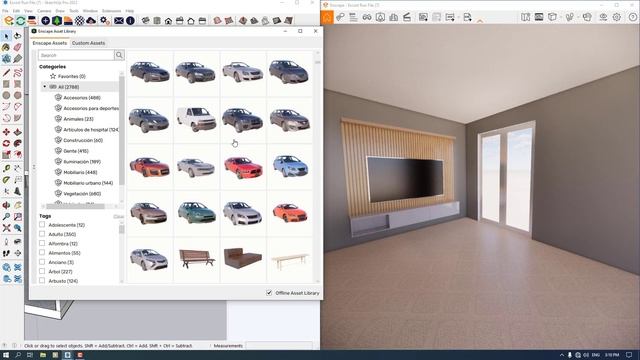The width and height of the screenshot is (640, 360).
Task: Click the Asset Library search field
Action: point(76,55)
